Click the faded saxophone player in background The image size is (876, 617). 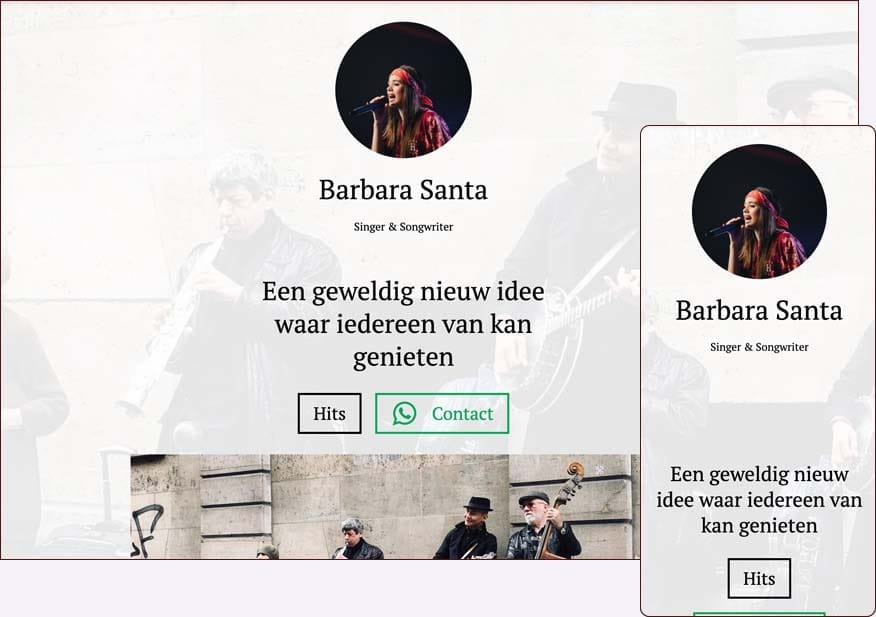(x=235, y=302)
